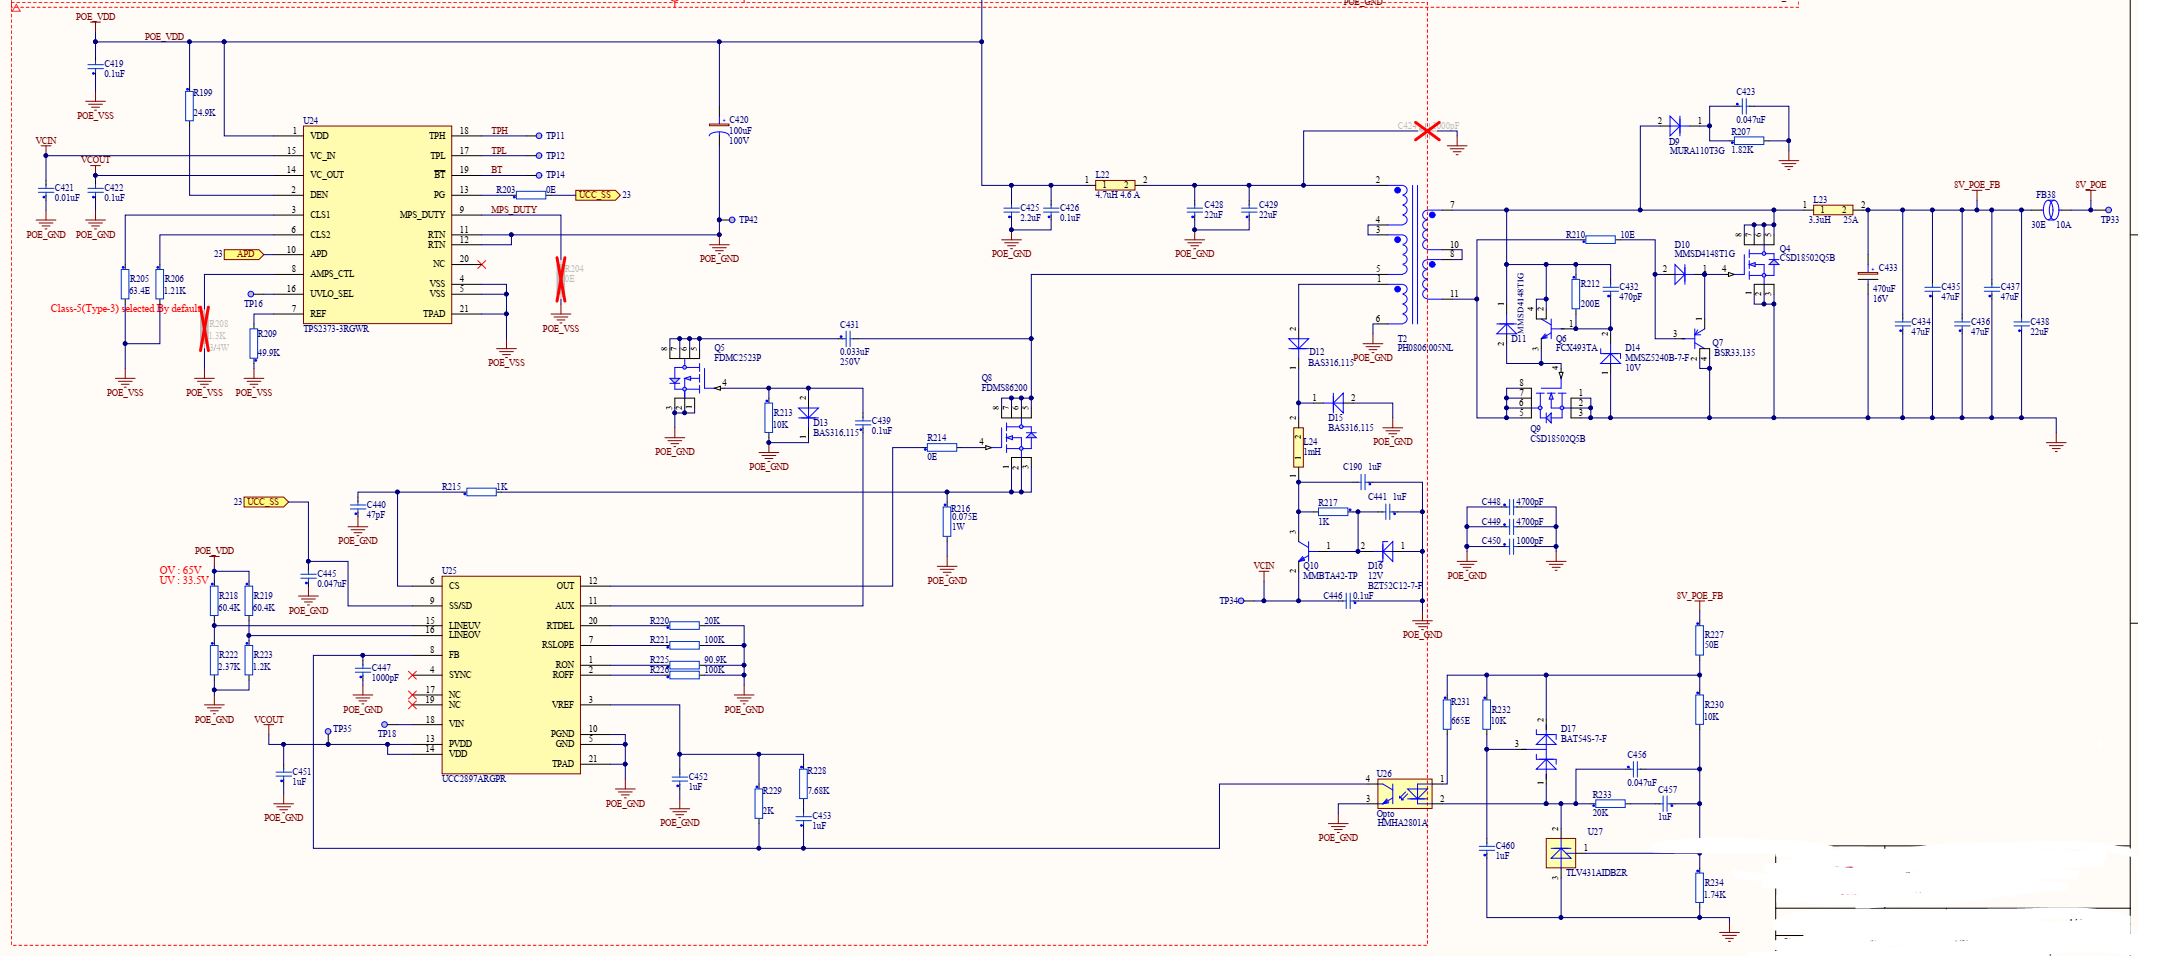2157x969 pixels.
Task: Click test point TP34 near VCIN
Action: 1241,601
